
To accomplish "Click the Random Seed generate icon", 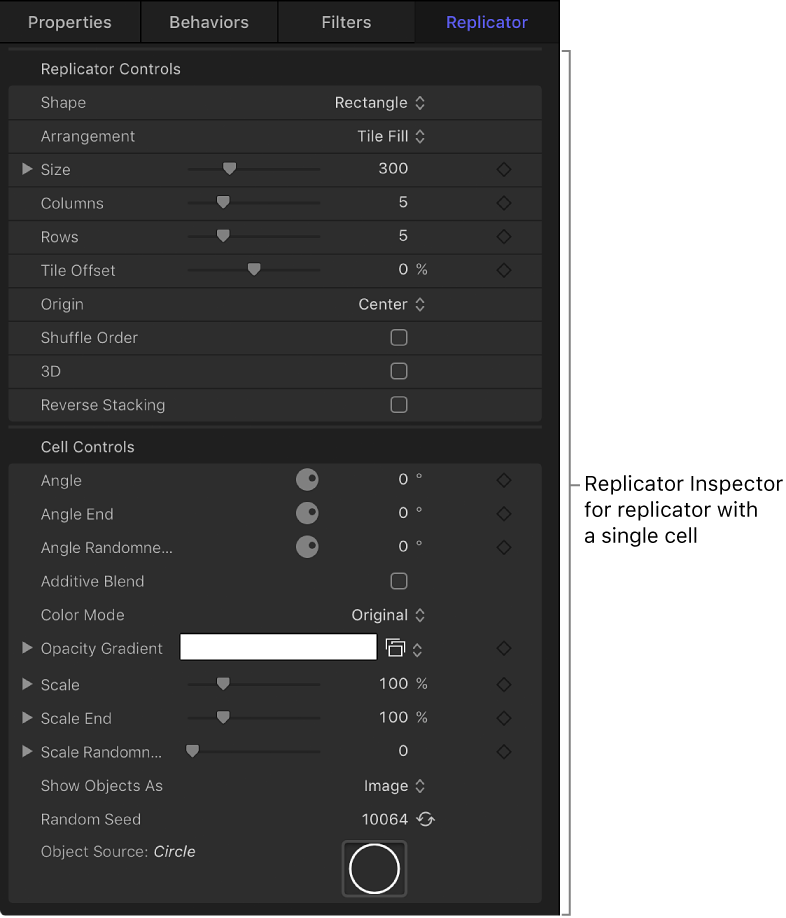I will [424, 817].
